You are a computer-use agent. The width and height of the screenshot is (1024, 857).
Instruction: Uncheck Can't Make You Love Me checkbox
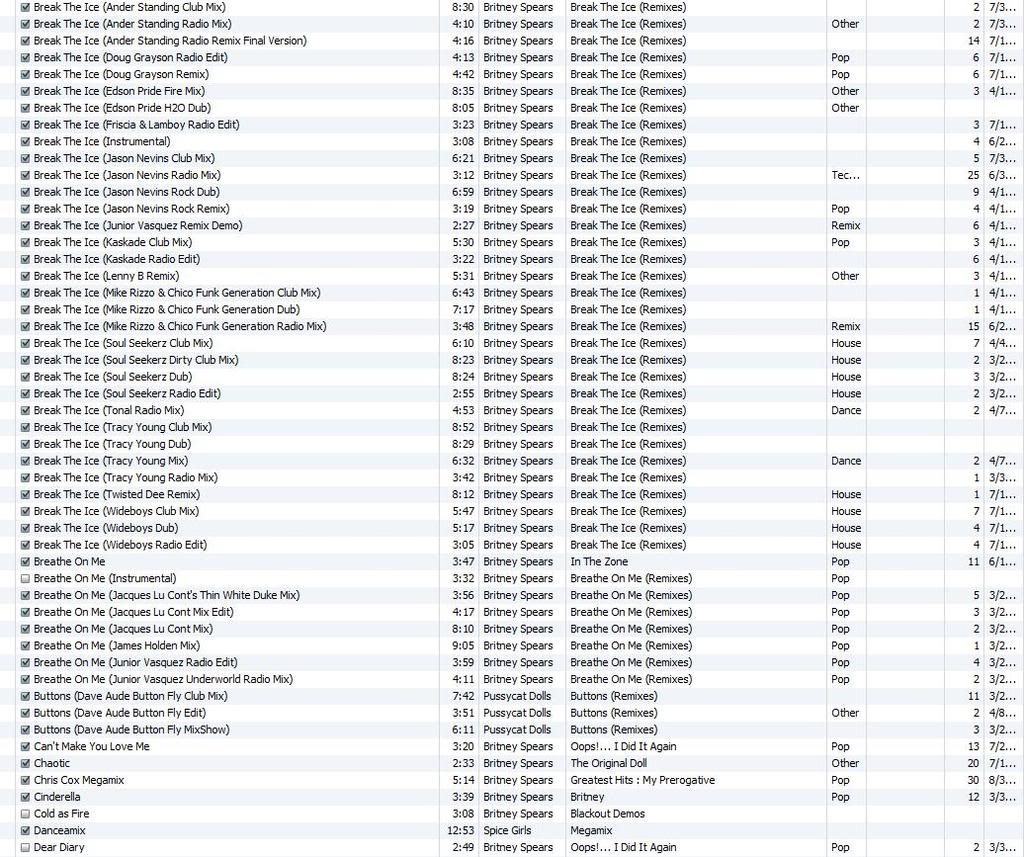click(x=25, y=747)
